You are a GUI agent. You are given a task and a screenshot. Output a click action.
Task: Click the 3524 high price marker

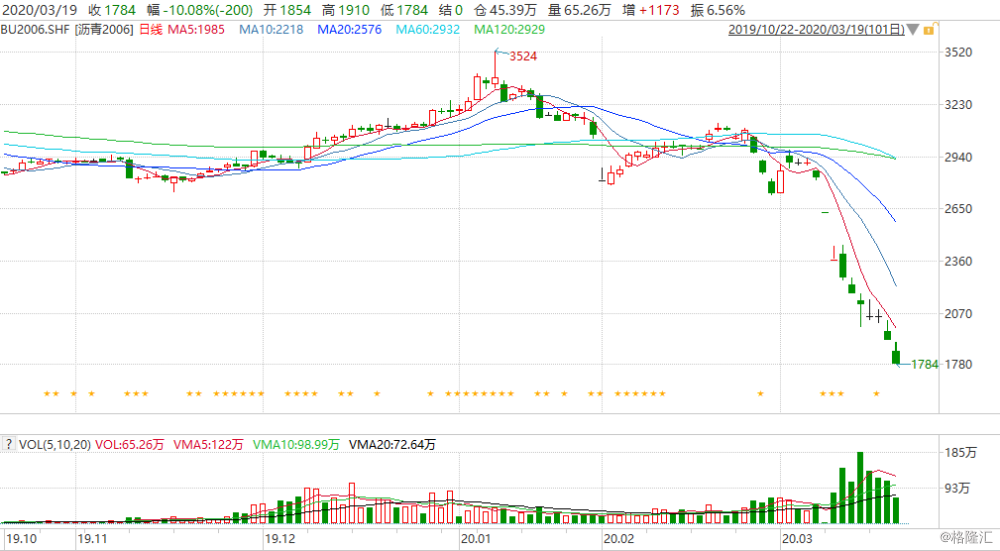click(524, 57)
